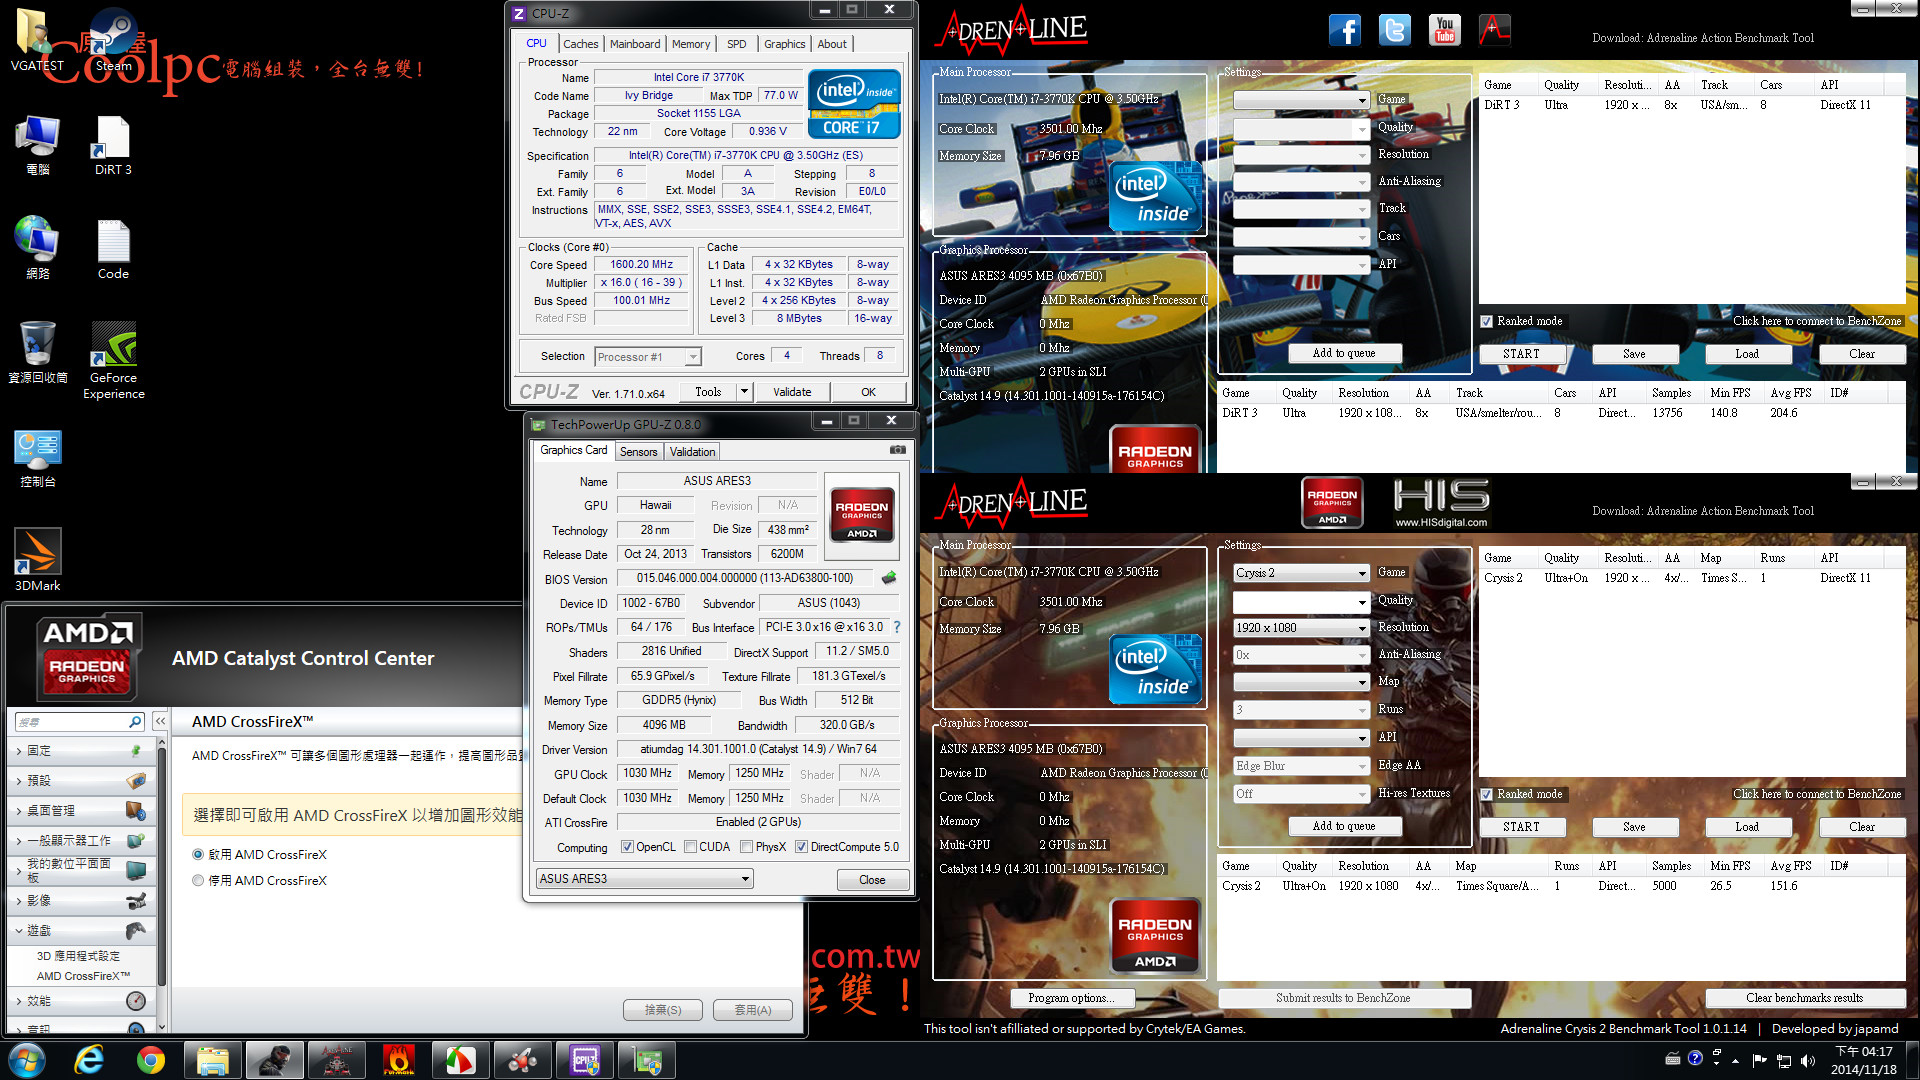Collapse the Catalyst sidebar with double-chevron button
Viewport: 1920px width, 1080px height.
160,721
